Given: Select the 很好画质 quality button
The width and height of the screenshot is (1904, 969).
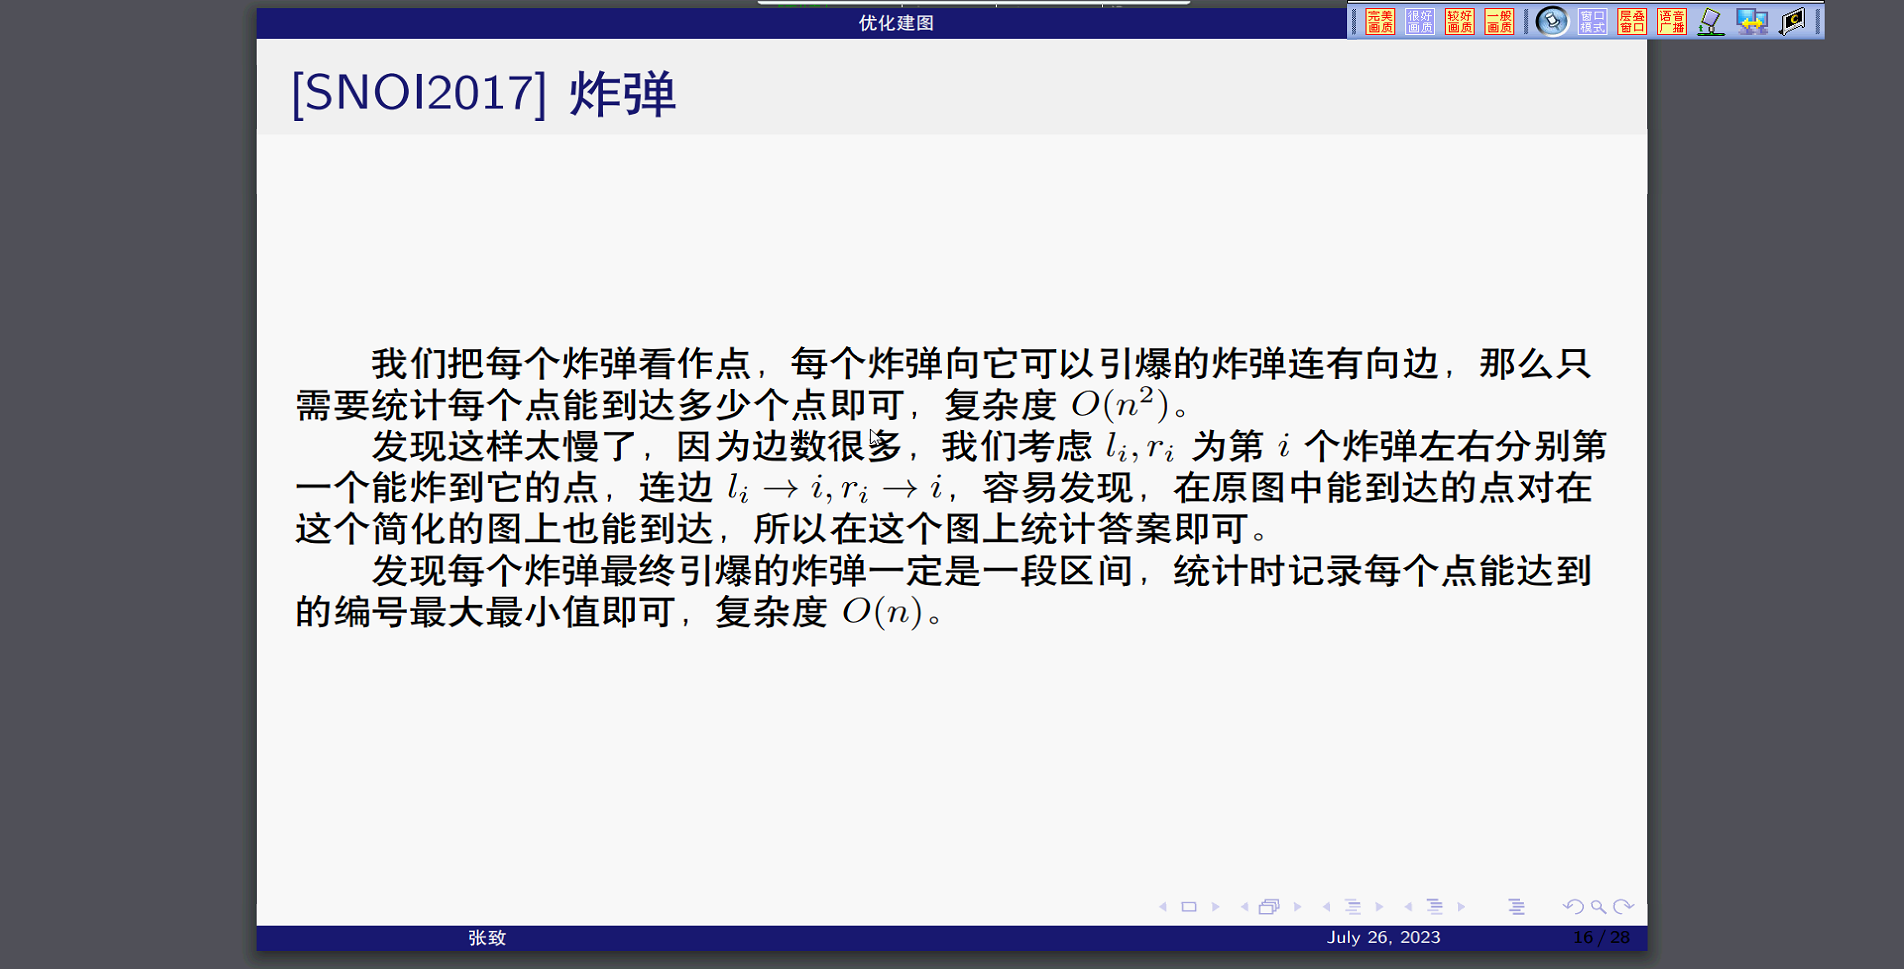Looking at the screenshot, I should pyautogui.click(x=1420, y=21).
